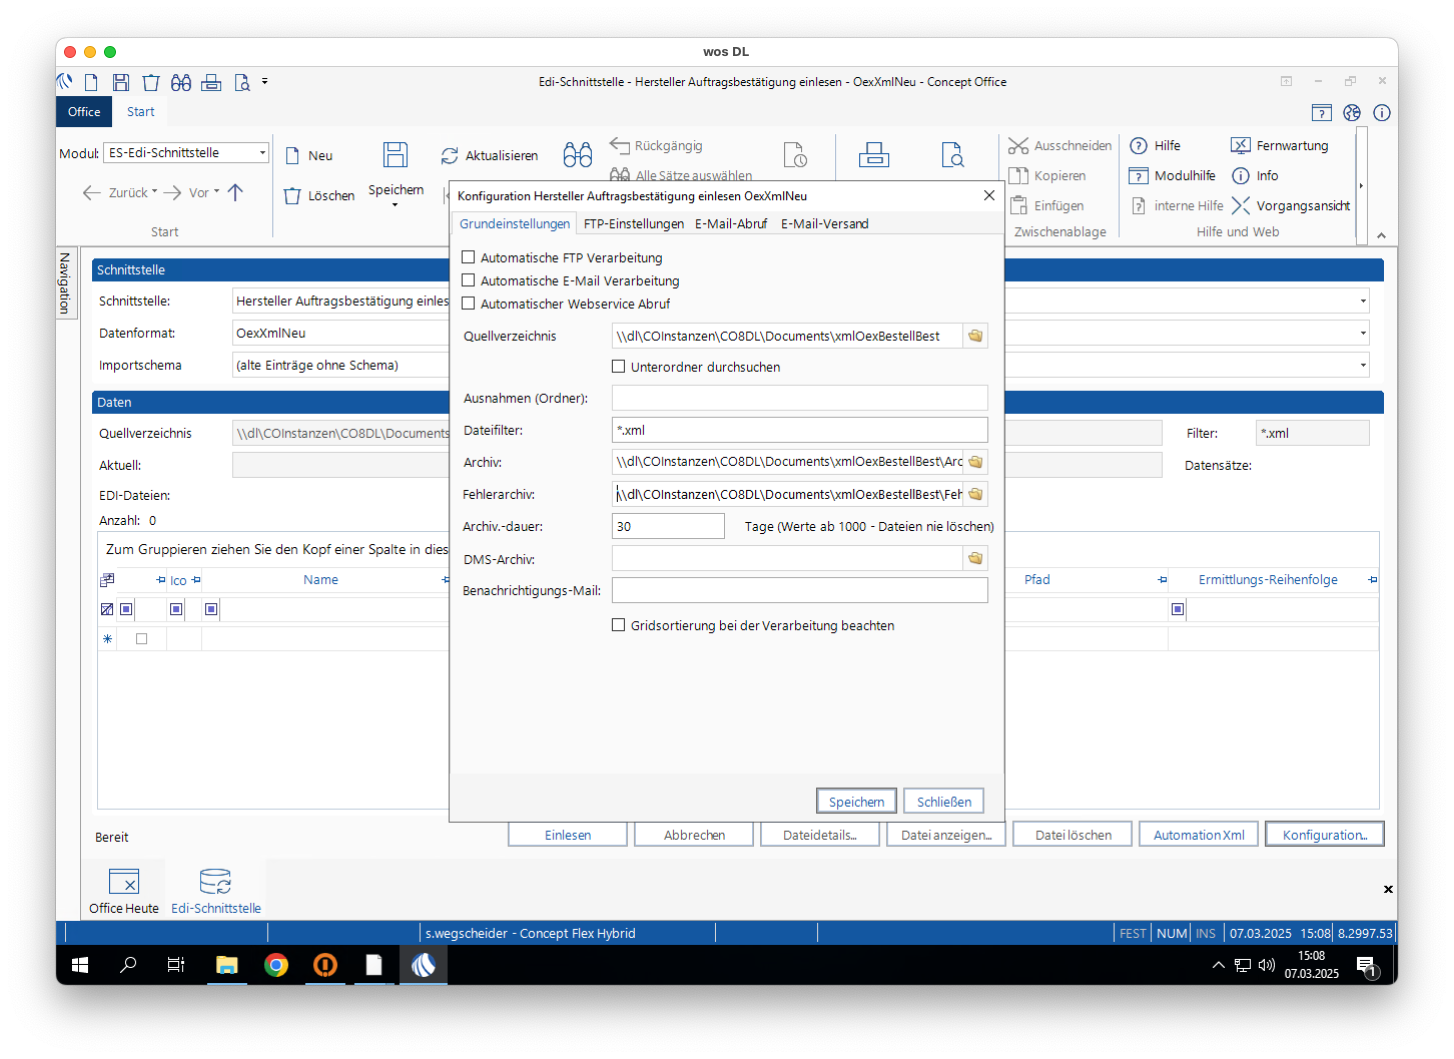This screenshot has height=1059, width=1454.
Task: Click Speichern button in configuration dialog
Action: coord(856,801)
